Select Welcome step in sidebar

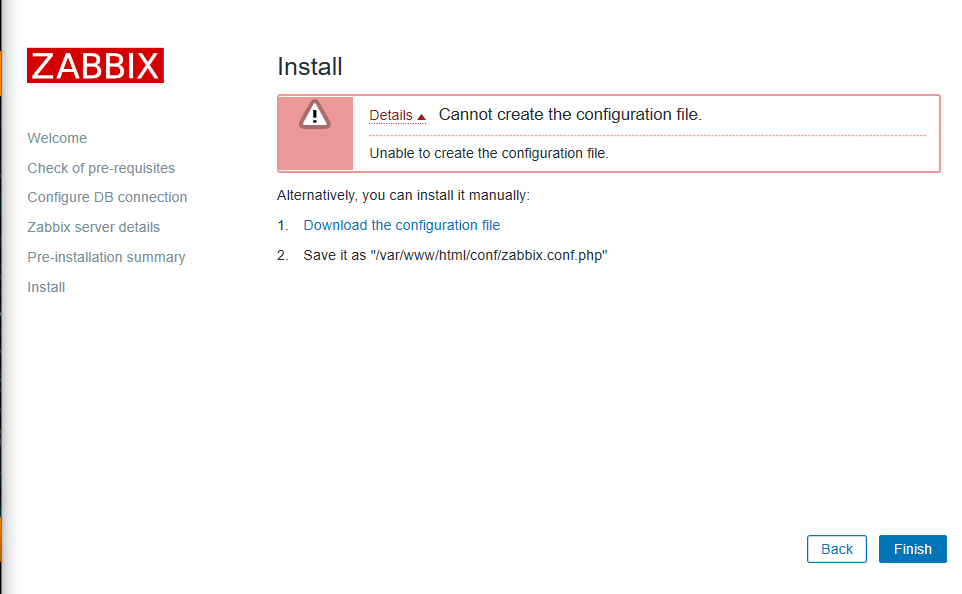pos(57,138)
